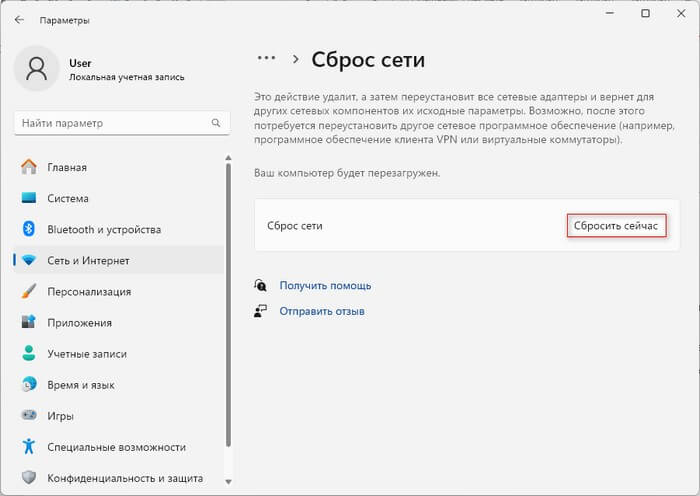Screen dimensions: 700x496
Task: Click the Главная home icon
Action: click(29, 167)
